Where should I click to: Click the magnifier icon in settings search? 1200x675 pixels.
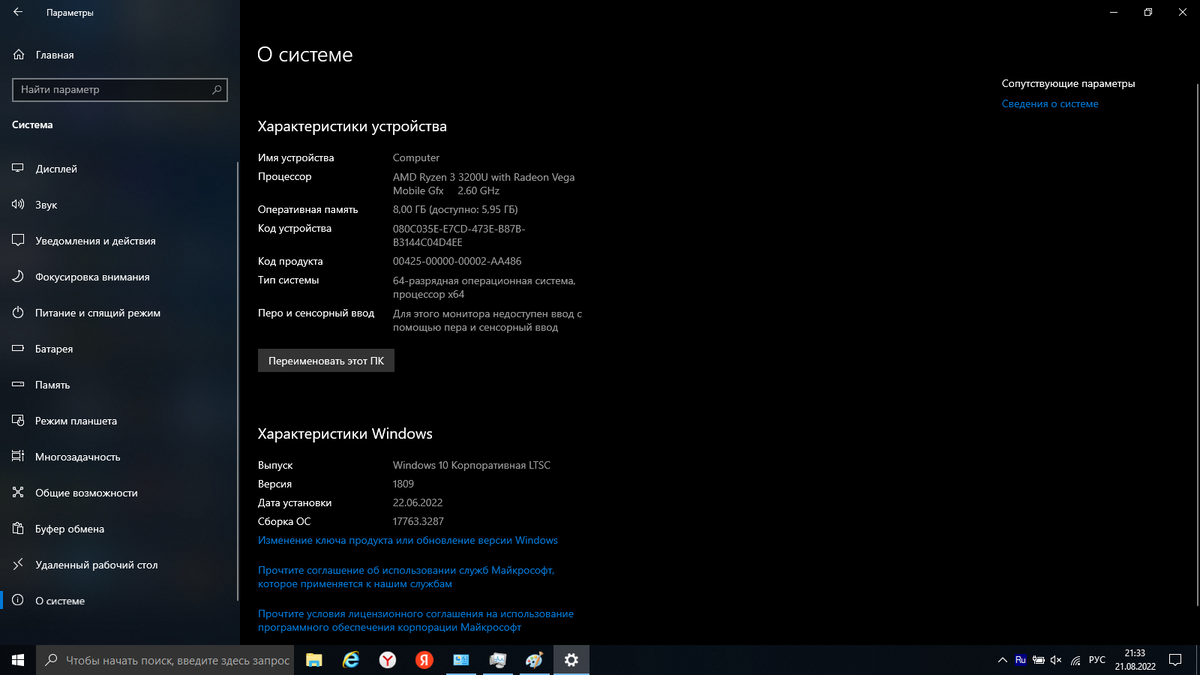pyautogui.click(x=217, y=90)
